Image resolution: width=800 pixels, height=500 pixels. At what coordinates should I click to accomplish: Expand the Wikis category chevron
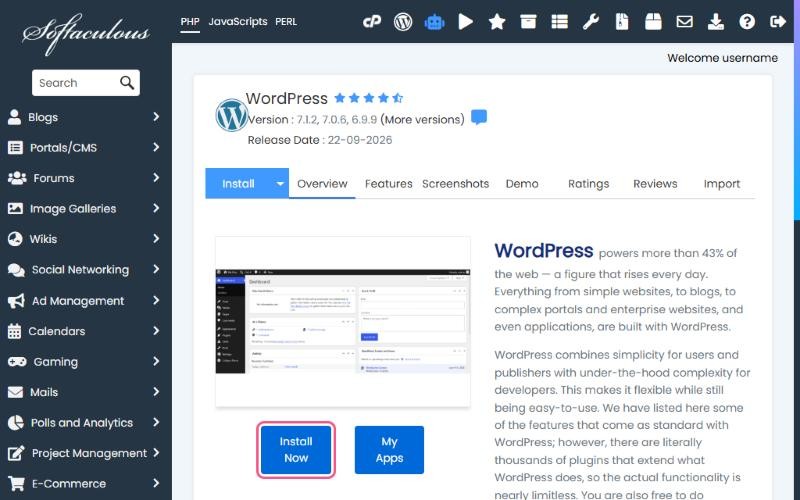tap(156, 239)
